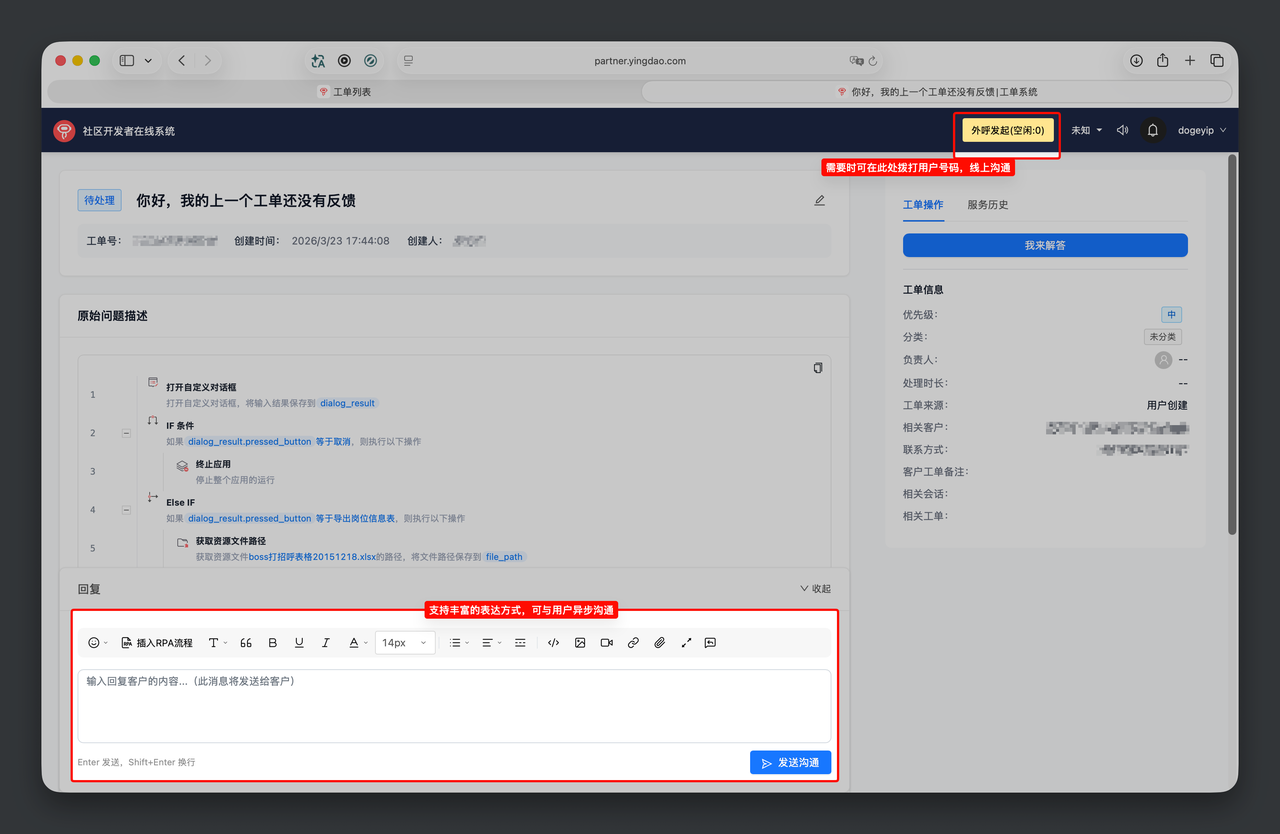Toggle underline formatting in reply toolbar
This screenshot has height=834, width=1280.
(x=299, y=643)
